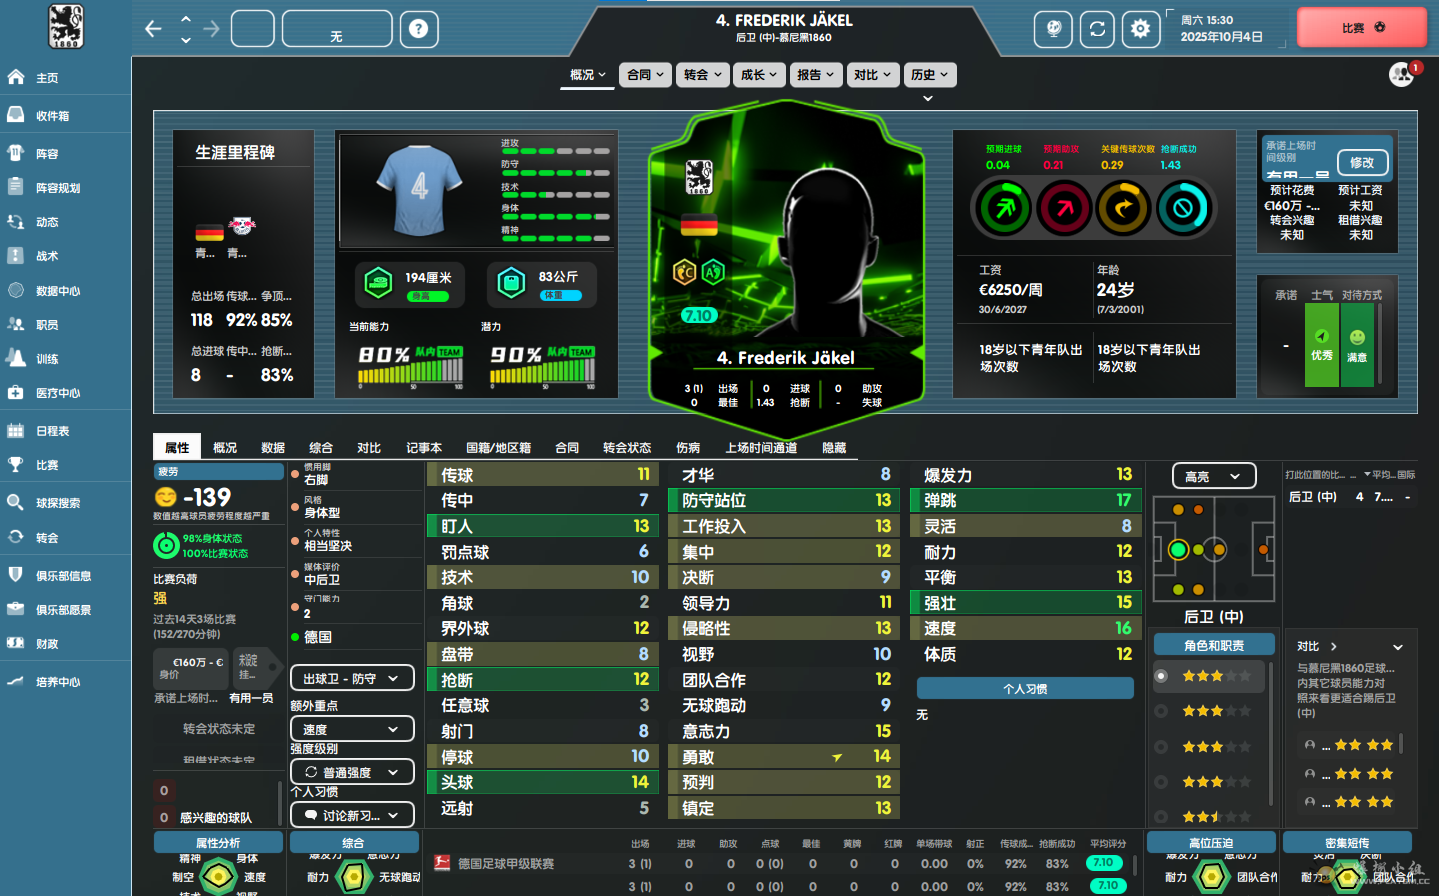Click the 修改 modify button
The width and height of the screenshot is (1439, 896).
1362,162
